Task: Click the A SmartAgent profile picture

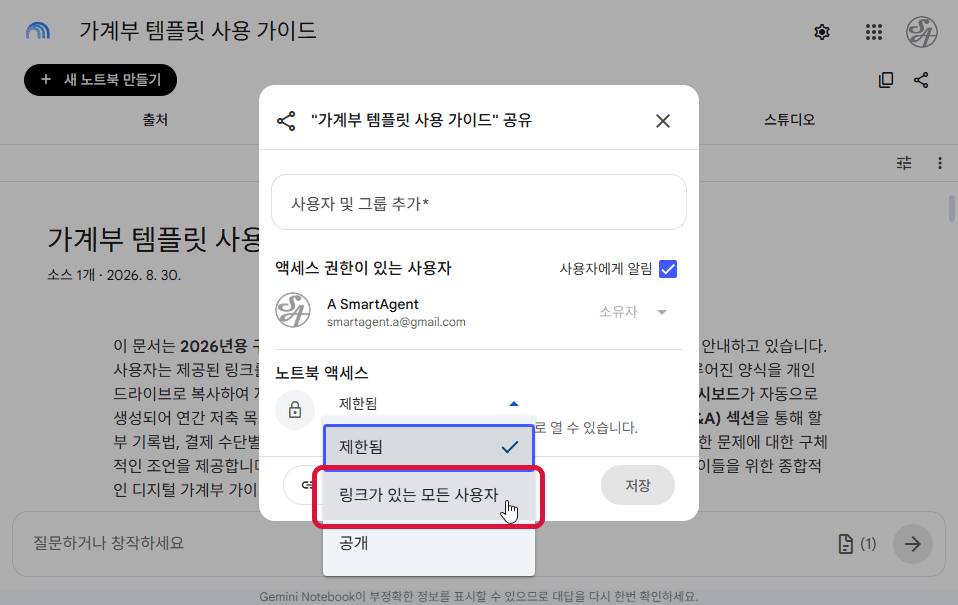Action: [x=293, y=310]
